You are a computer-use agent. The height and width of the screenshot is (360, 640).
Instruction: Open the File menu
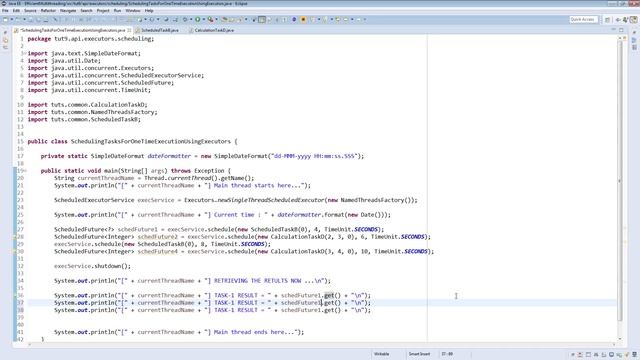[5, 11]
